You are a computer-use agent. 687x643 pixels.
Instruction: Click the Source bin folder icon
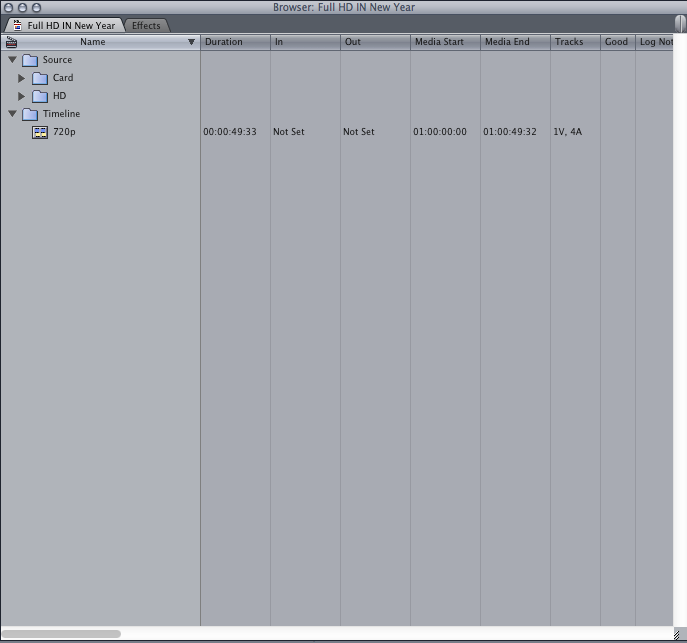pyautogui.click(x=30, y=60)
